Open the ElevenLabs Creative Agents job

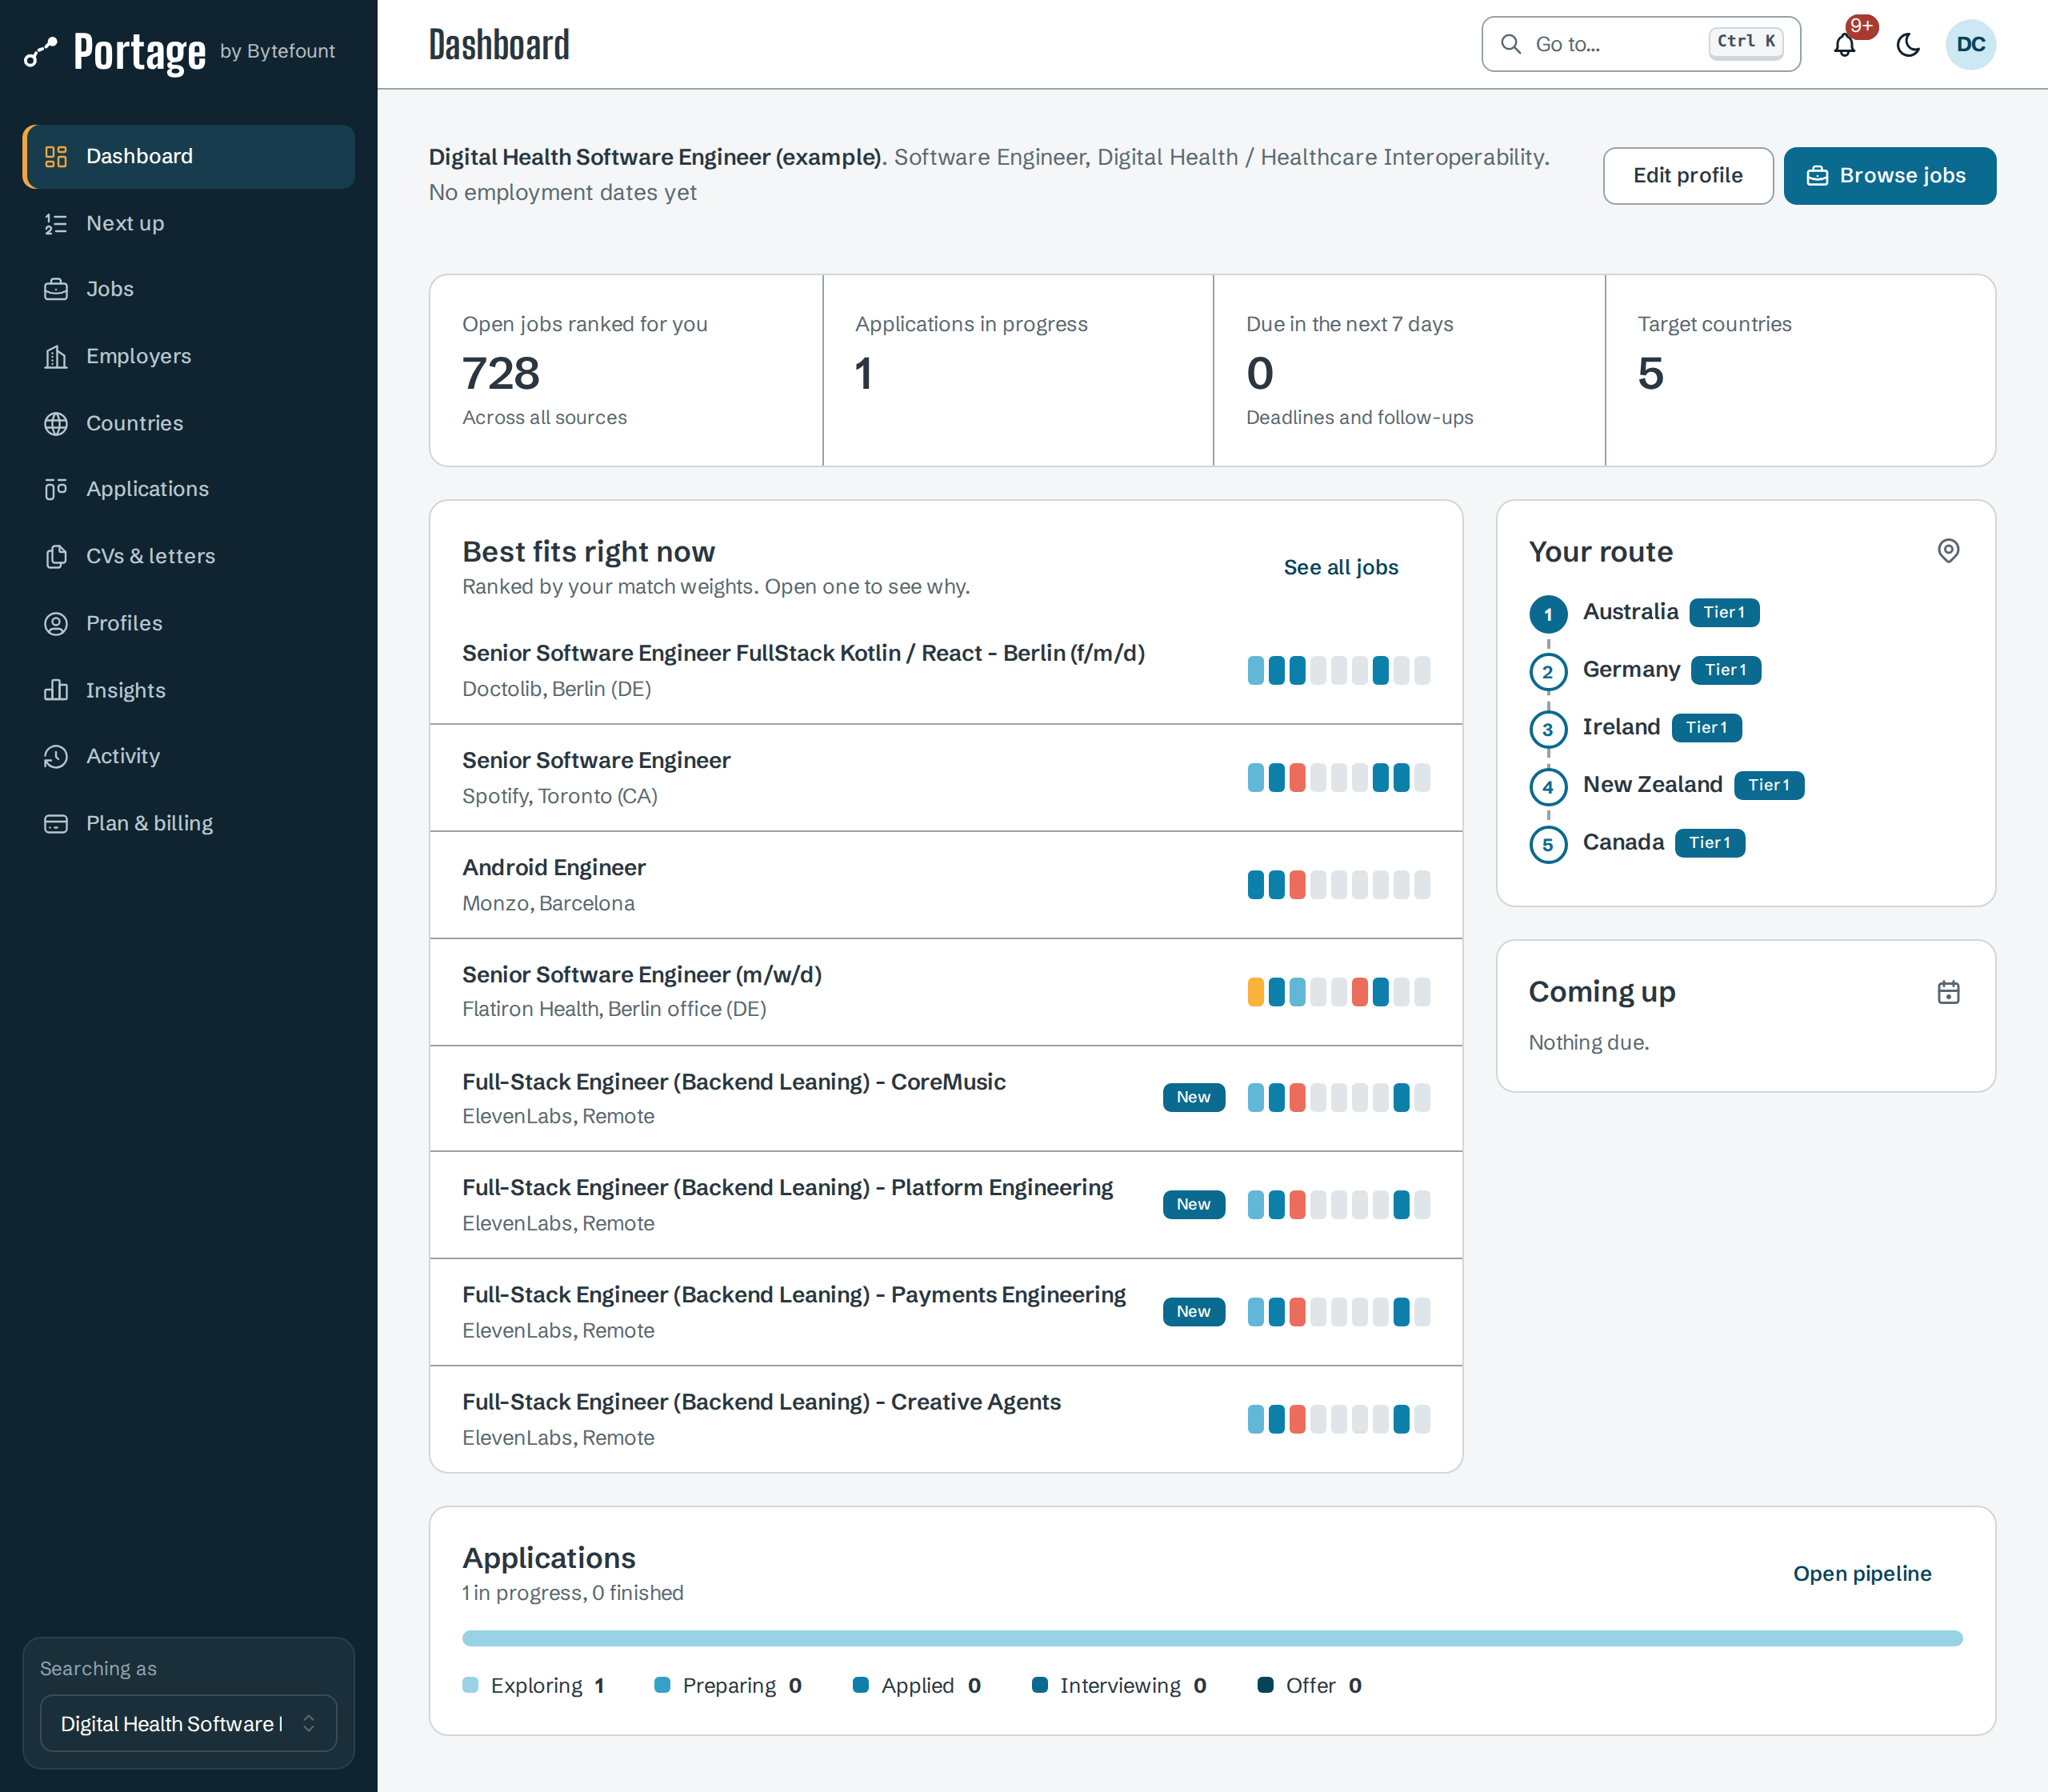(945, 1419)
